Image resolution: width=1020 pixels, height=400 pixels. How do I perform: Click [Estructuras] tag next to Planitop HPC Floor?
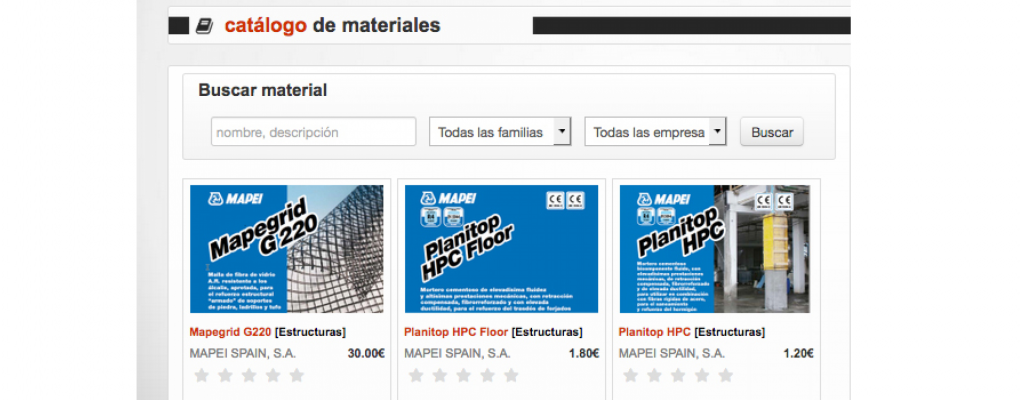coord(547,332)
